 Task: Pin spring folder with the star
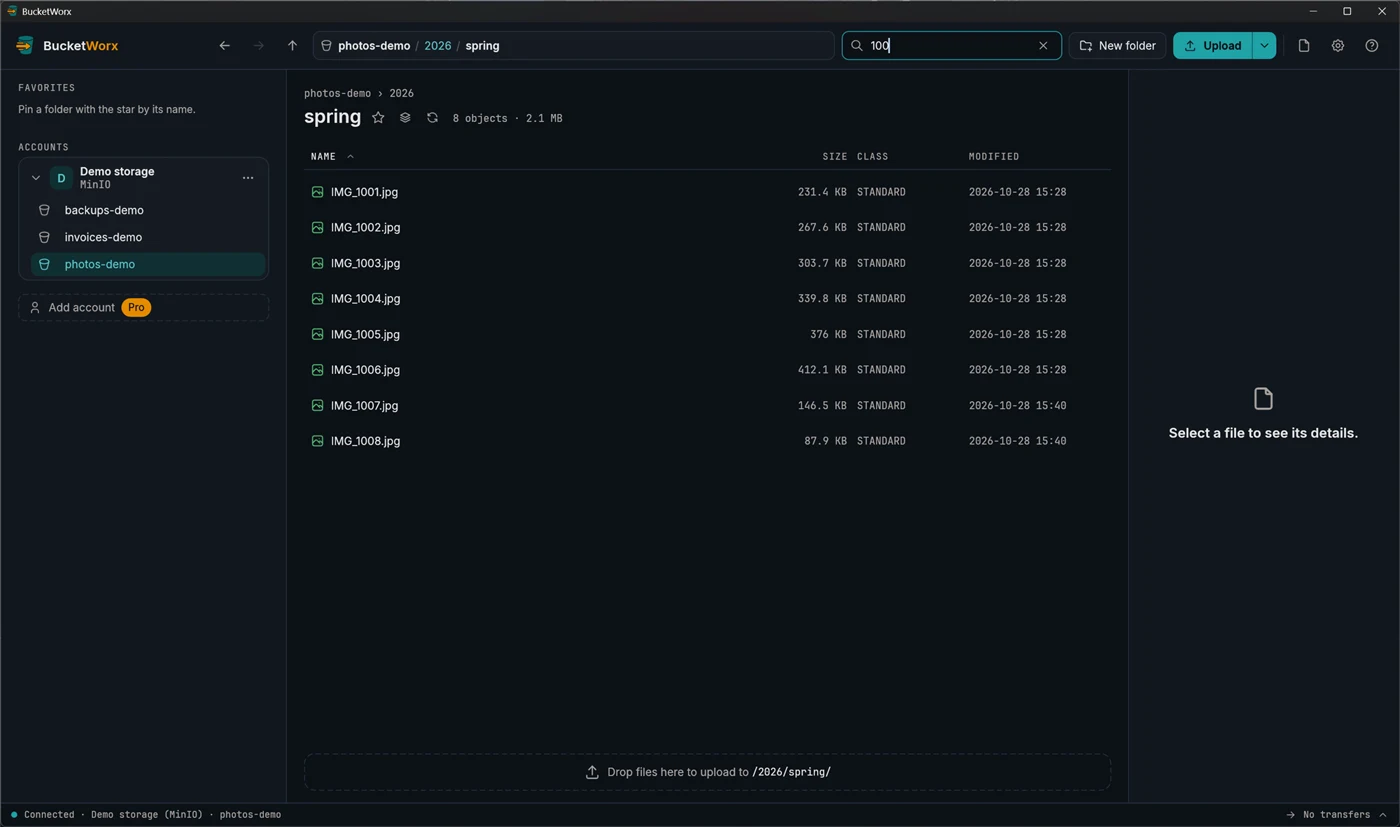(x=378, y=118)
